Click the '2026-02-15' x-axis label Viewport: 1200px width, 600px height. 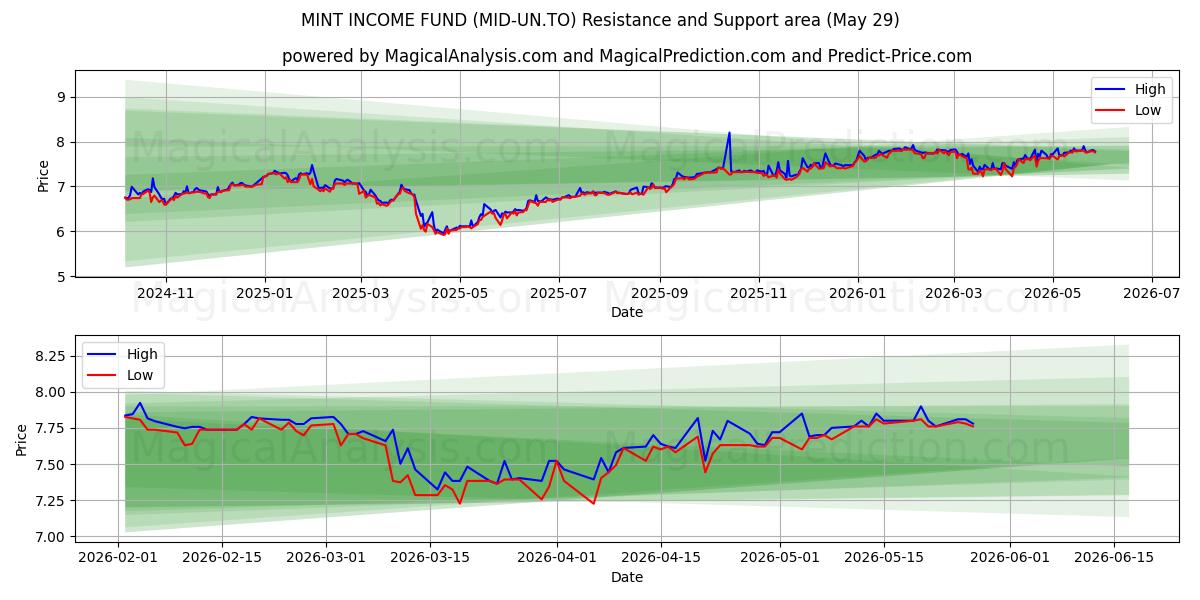224,558
